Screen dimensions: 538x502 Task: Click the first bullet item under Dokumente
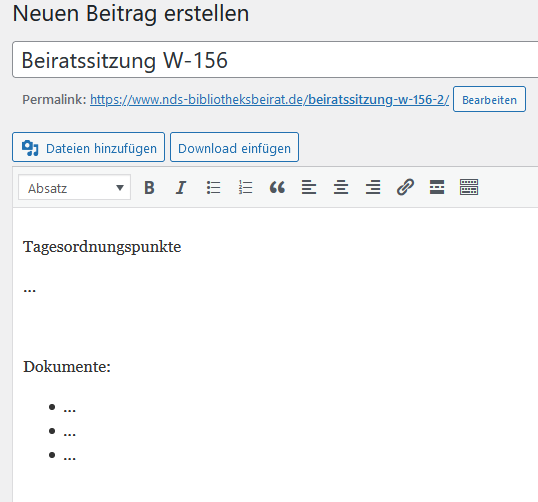click(69, 408)
